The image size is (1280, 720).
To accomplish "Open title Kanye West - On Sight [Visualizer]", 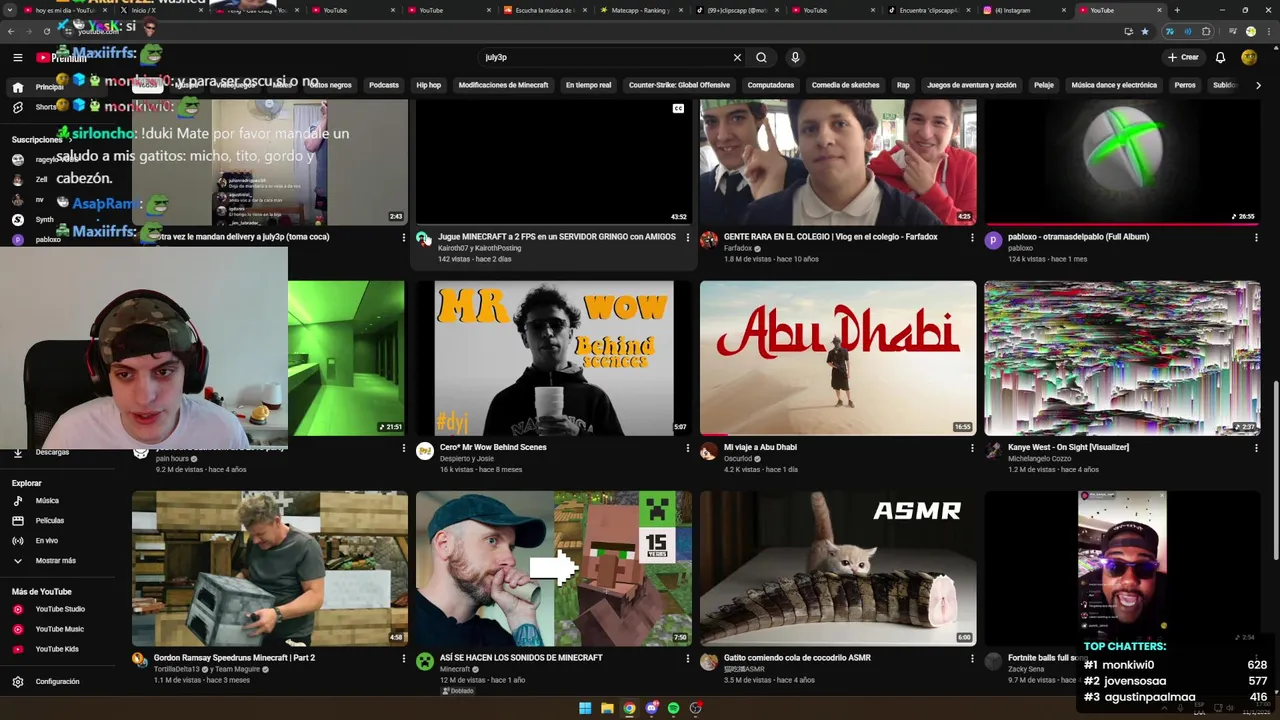I will tap(1068, 447).
